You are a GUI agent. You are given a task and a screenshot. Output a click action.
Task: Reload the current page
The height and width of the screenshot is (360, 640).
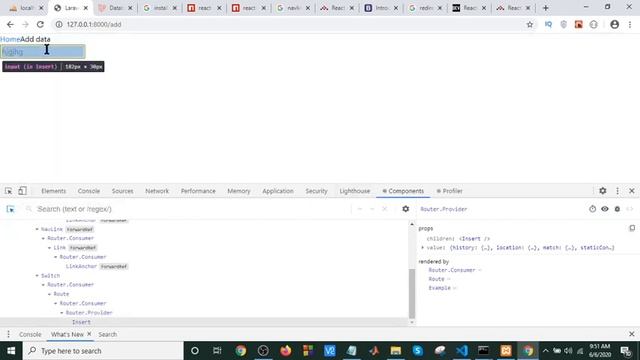coord(40,24)
